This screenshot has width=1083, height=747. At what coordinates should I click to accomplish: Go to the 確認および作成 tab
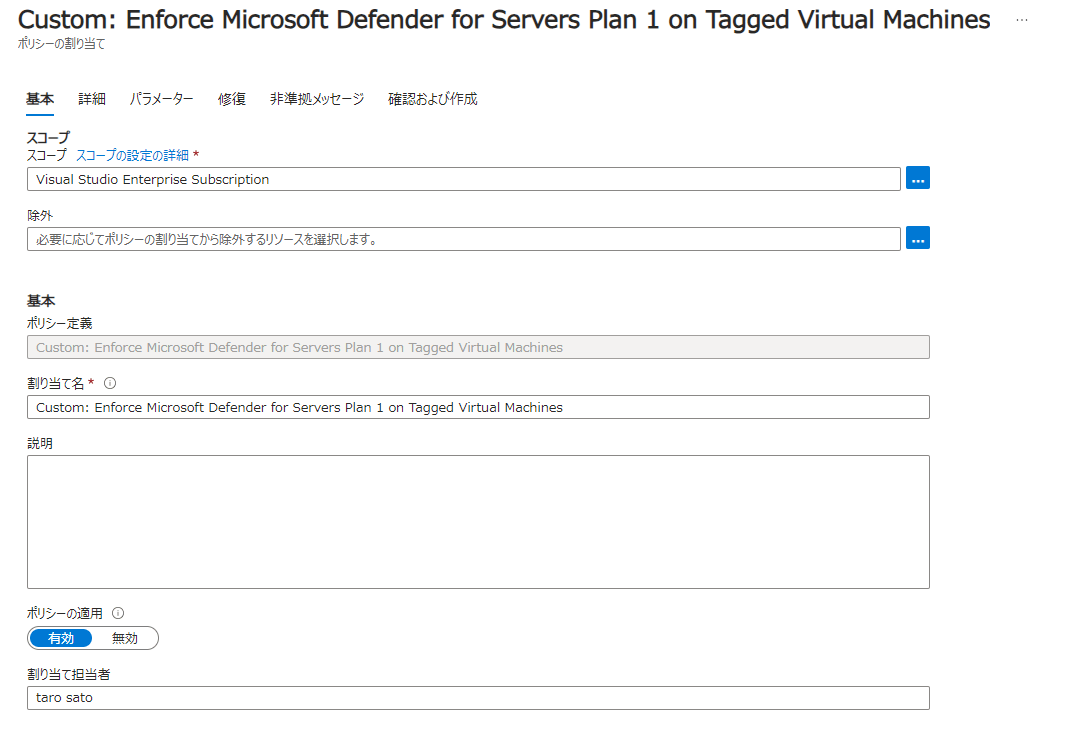432,99
